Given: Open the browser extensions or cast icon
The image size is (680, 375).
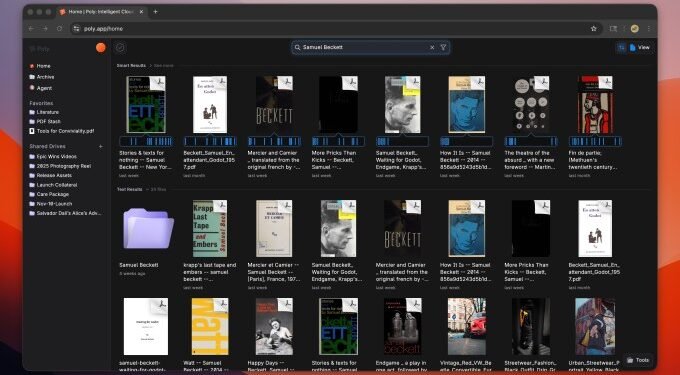Looking at the screenshot, I should click(613, 29).
